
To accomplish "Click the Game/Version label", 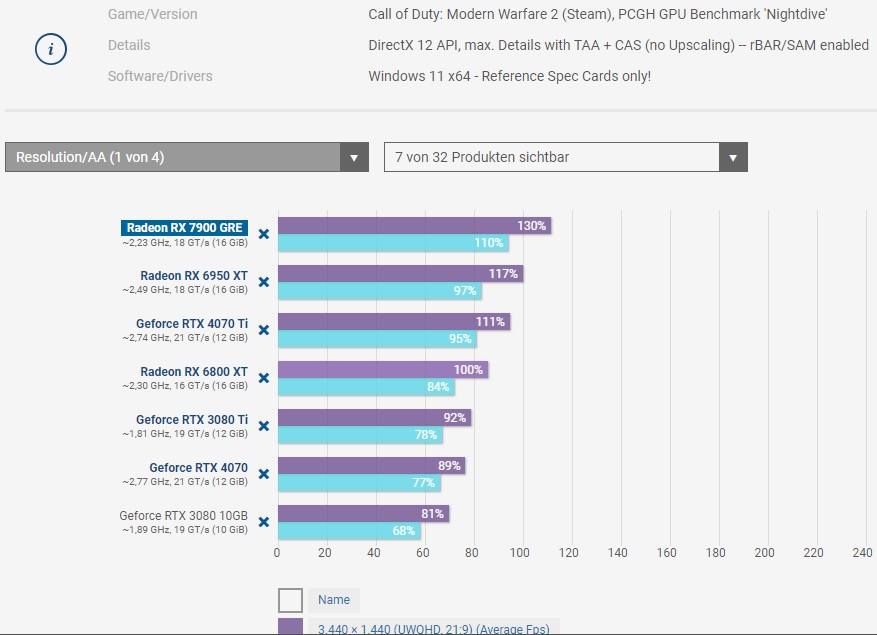I will point(153,15).
